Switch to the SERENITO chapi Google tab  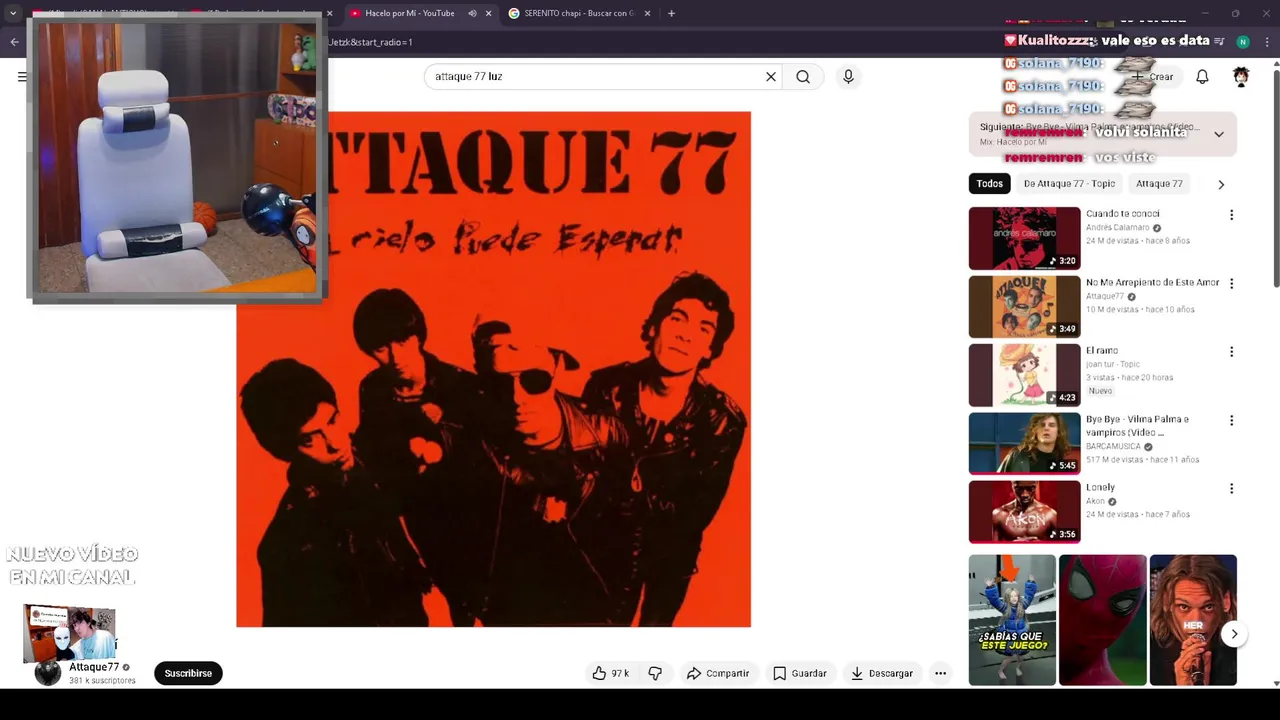(576, 13)
